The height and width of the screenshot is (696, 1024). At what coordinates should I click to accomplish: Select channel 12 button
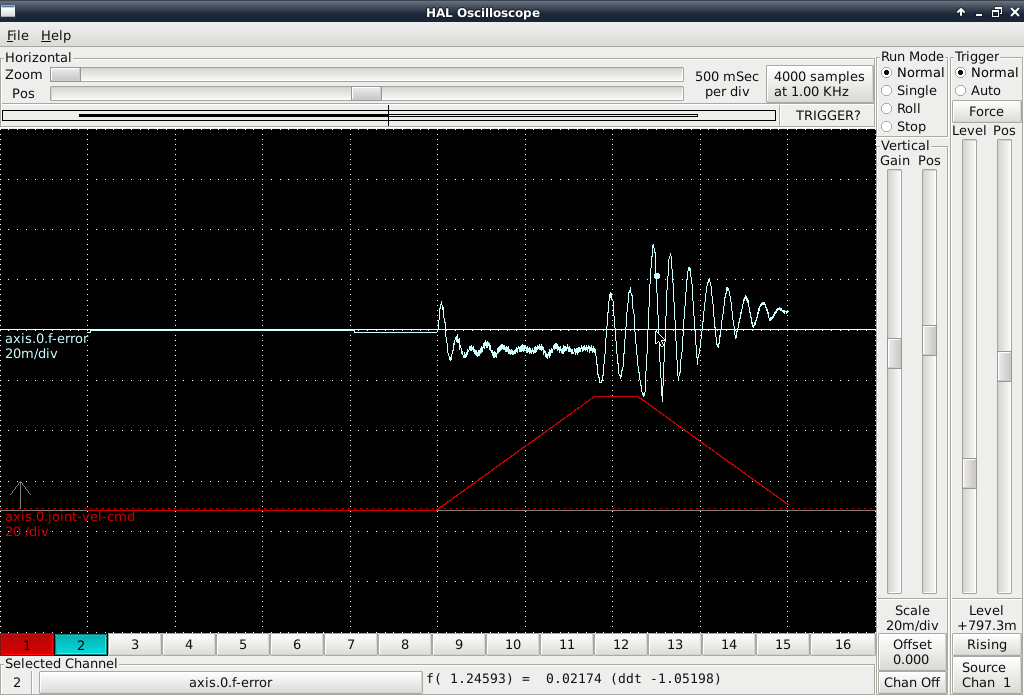(621, 644)
